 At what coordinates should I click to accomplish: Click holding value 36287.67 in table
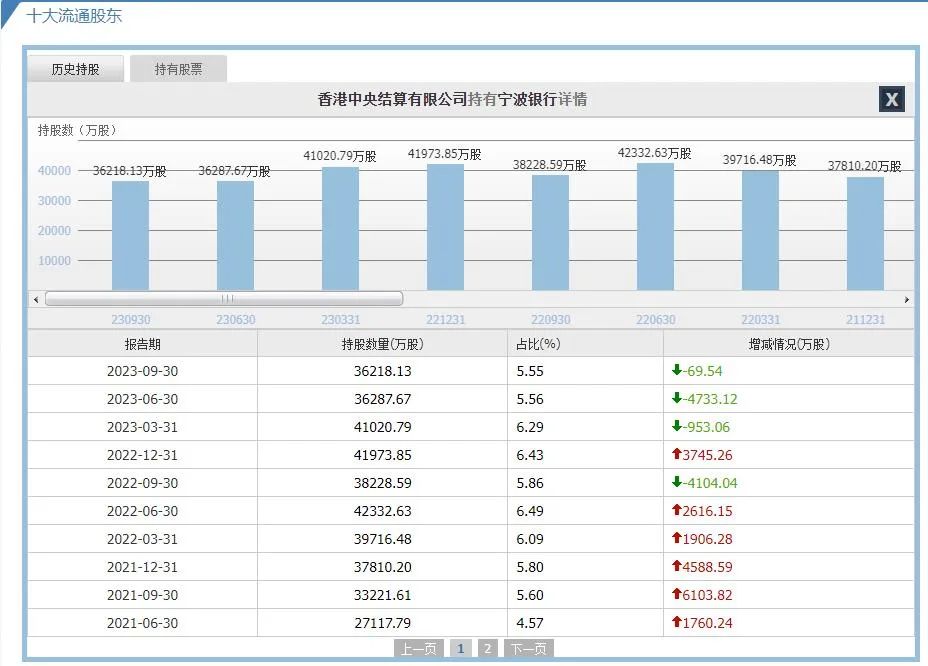(x=382, y=399)
